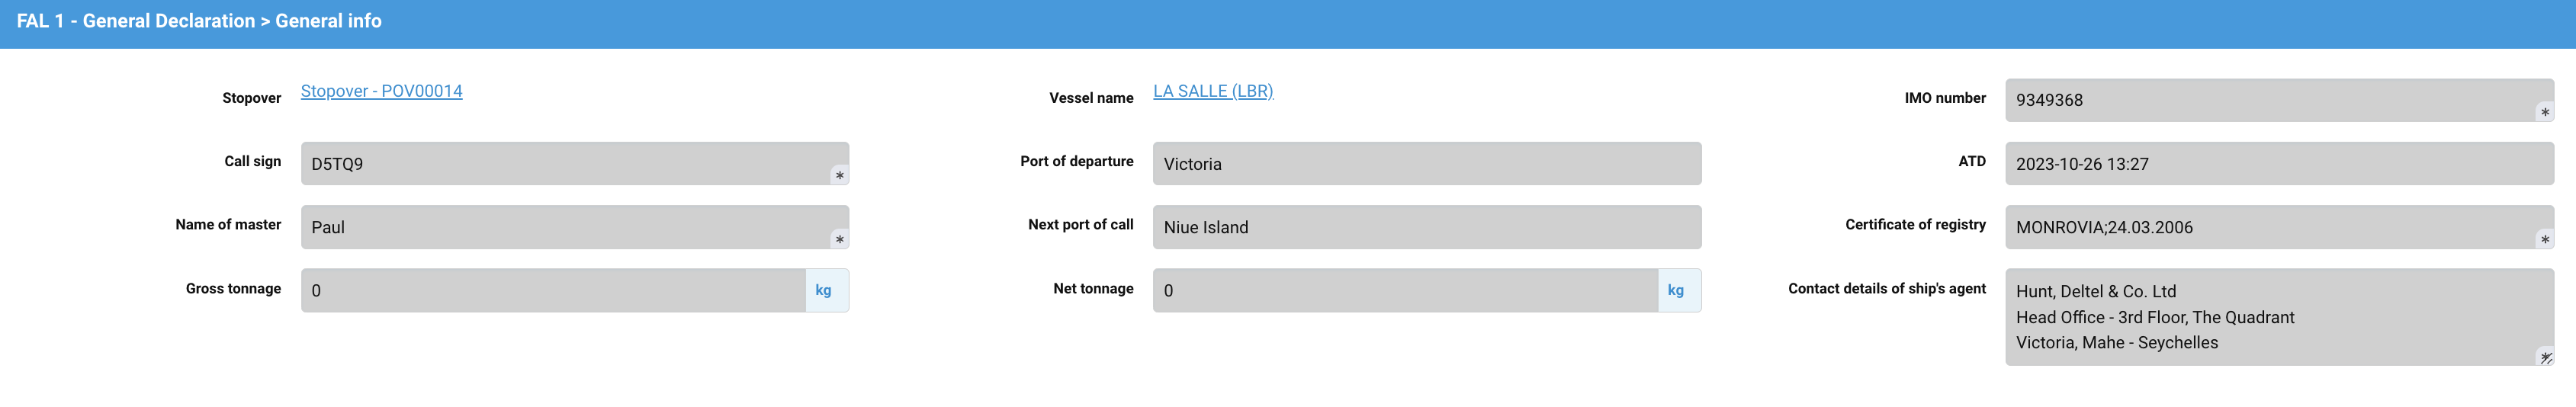Click the Port of departure field showing Victoria
Screen dimensions: 2576x407
[x=1426, y=164]
